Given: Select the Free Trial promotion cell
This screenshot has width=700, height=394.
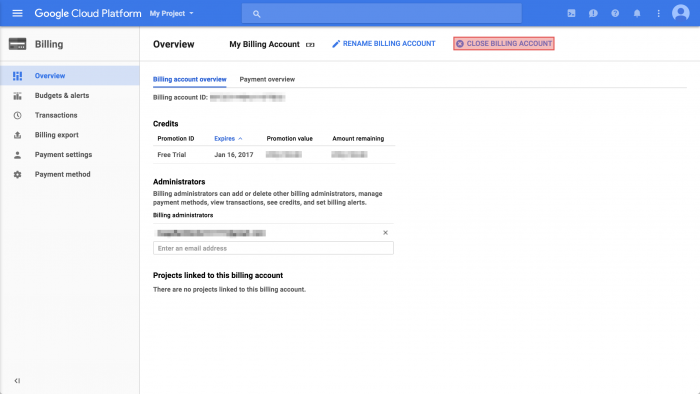Looking at the screenshot, I should click(172, 155).
